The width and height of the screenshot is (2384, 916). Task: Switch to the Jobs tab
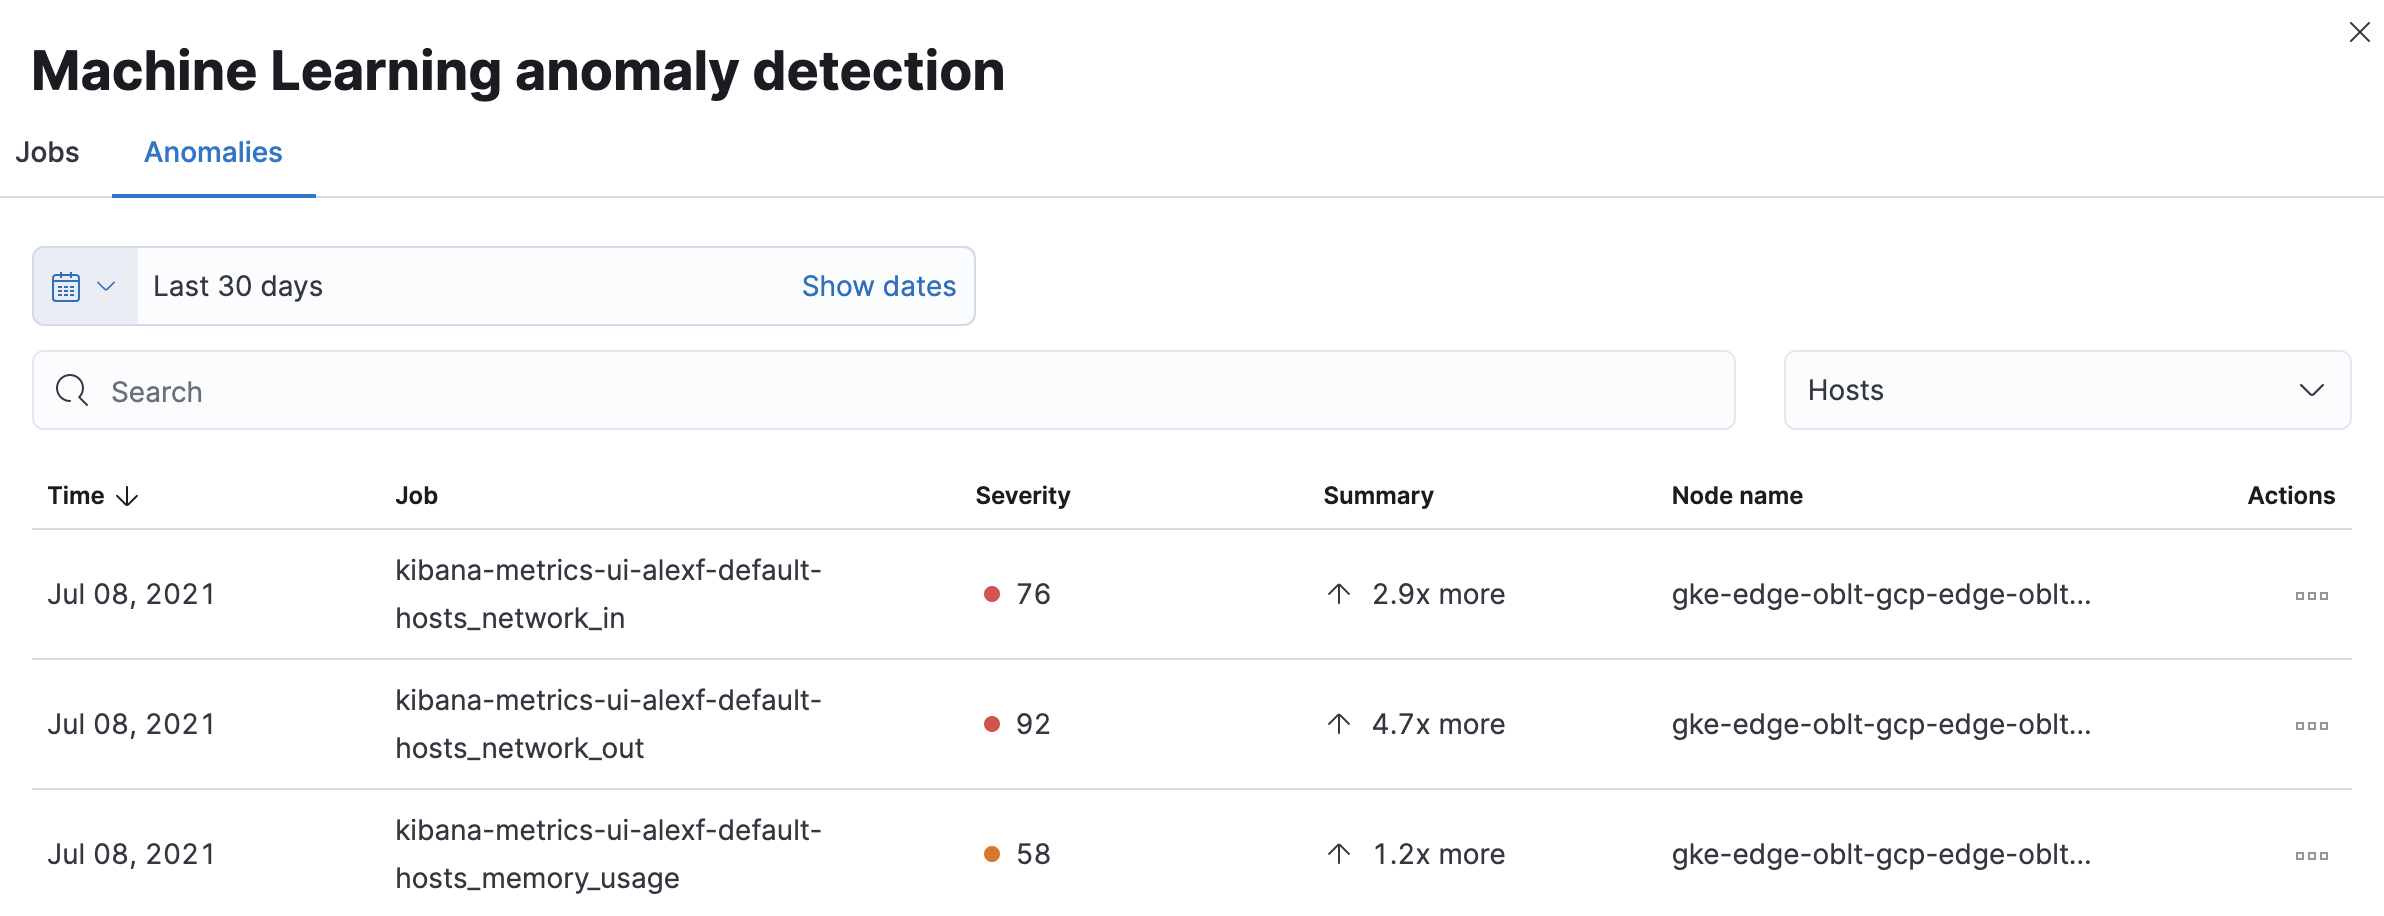(47, 152)
